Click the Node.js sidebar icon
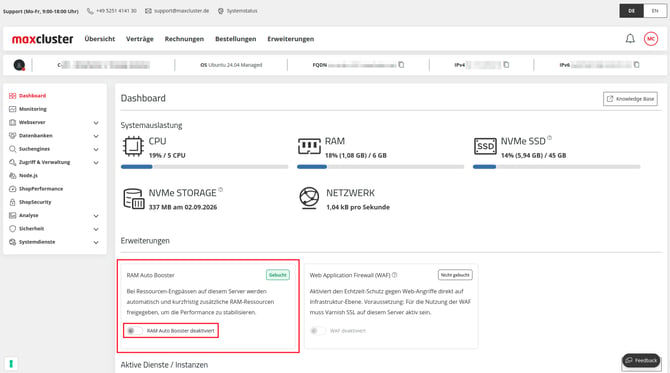 pyautogui.click(x=12, y=176)
